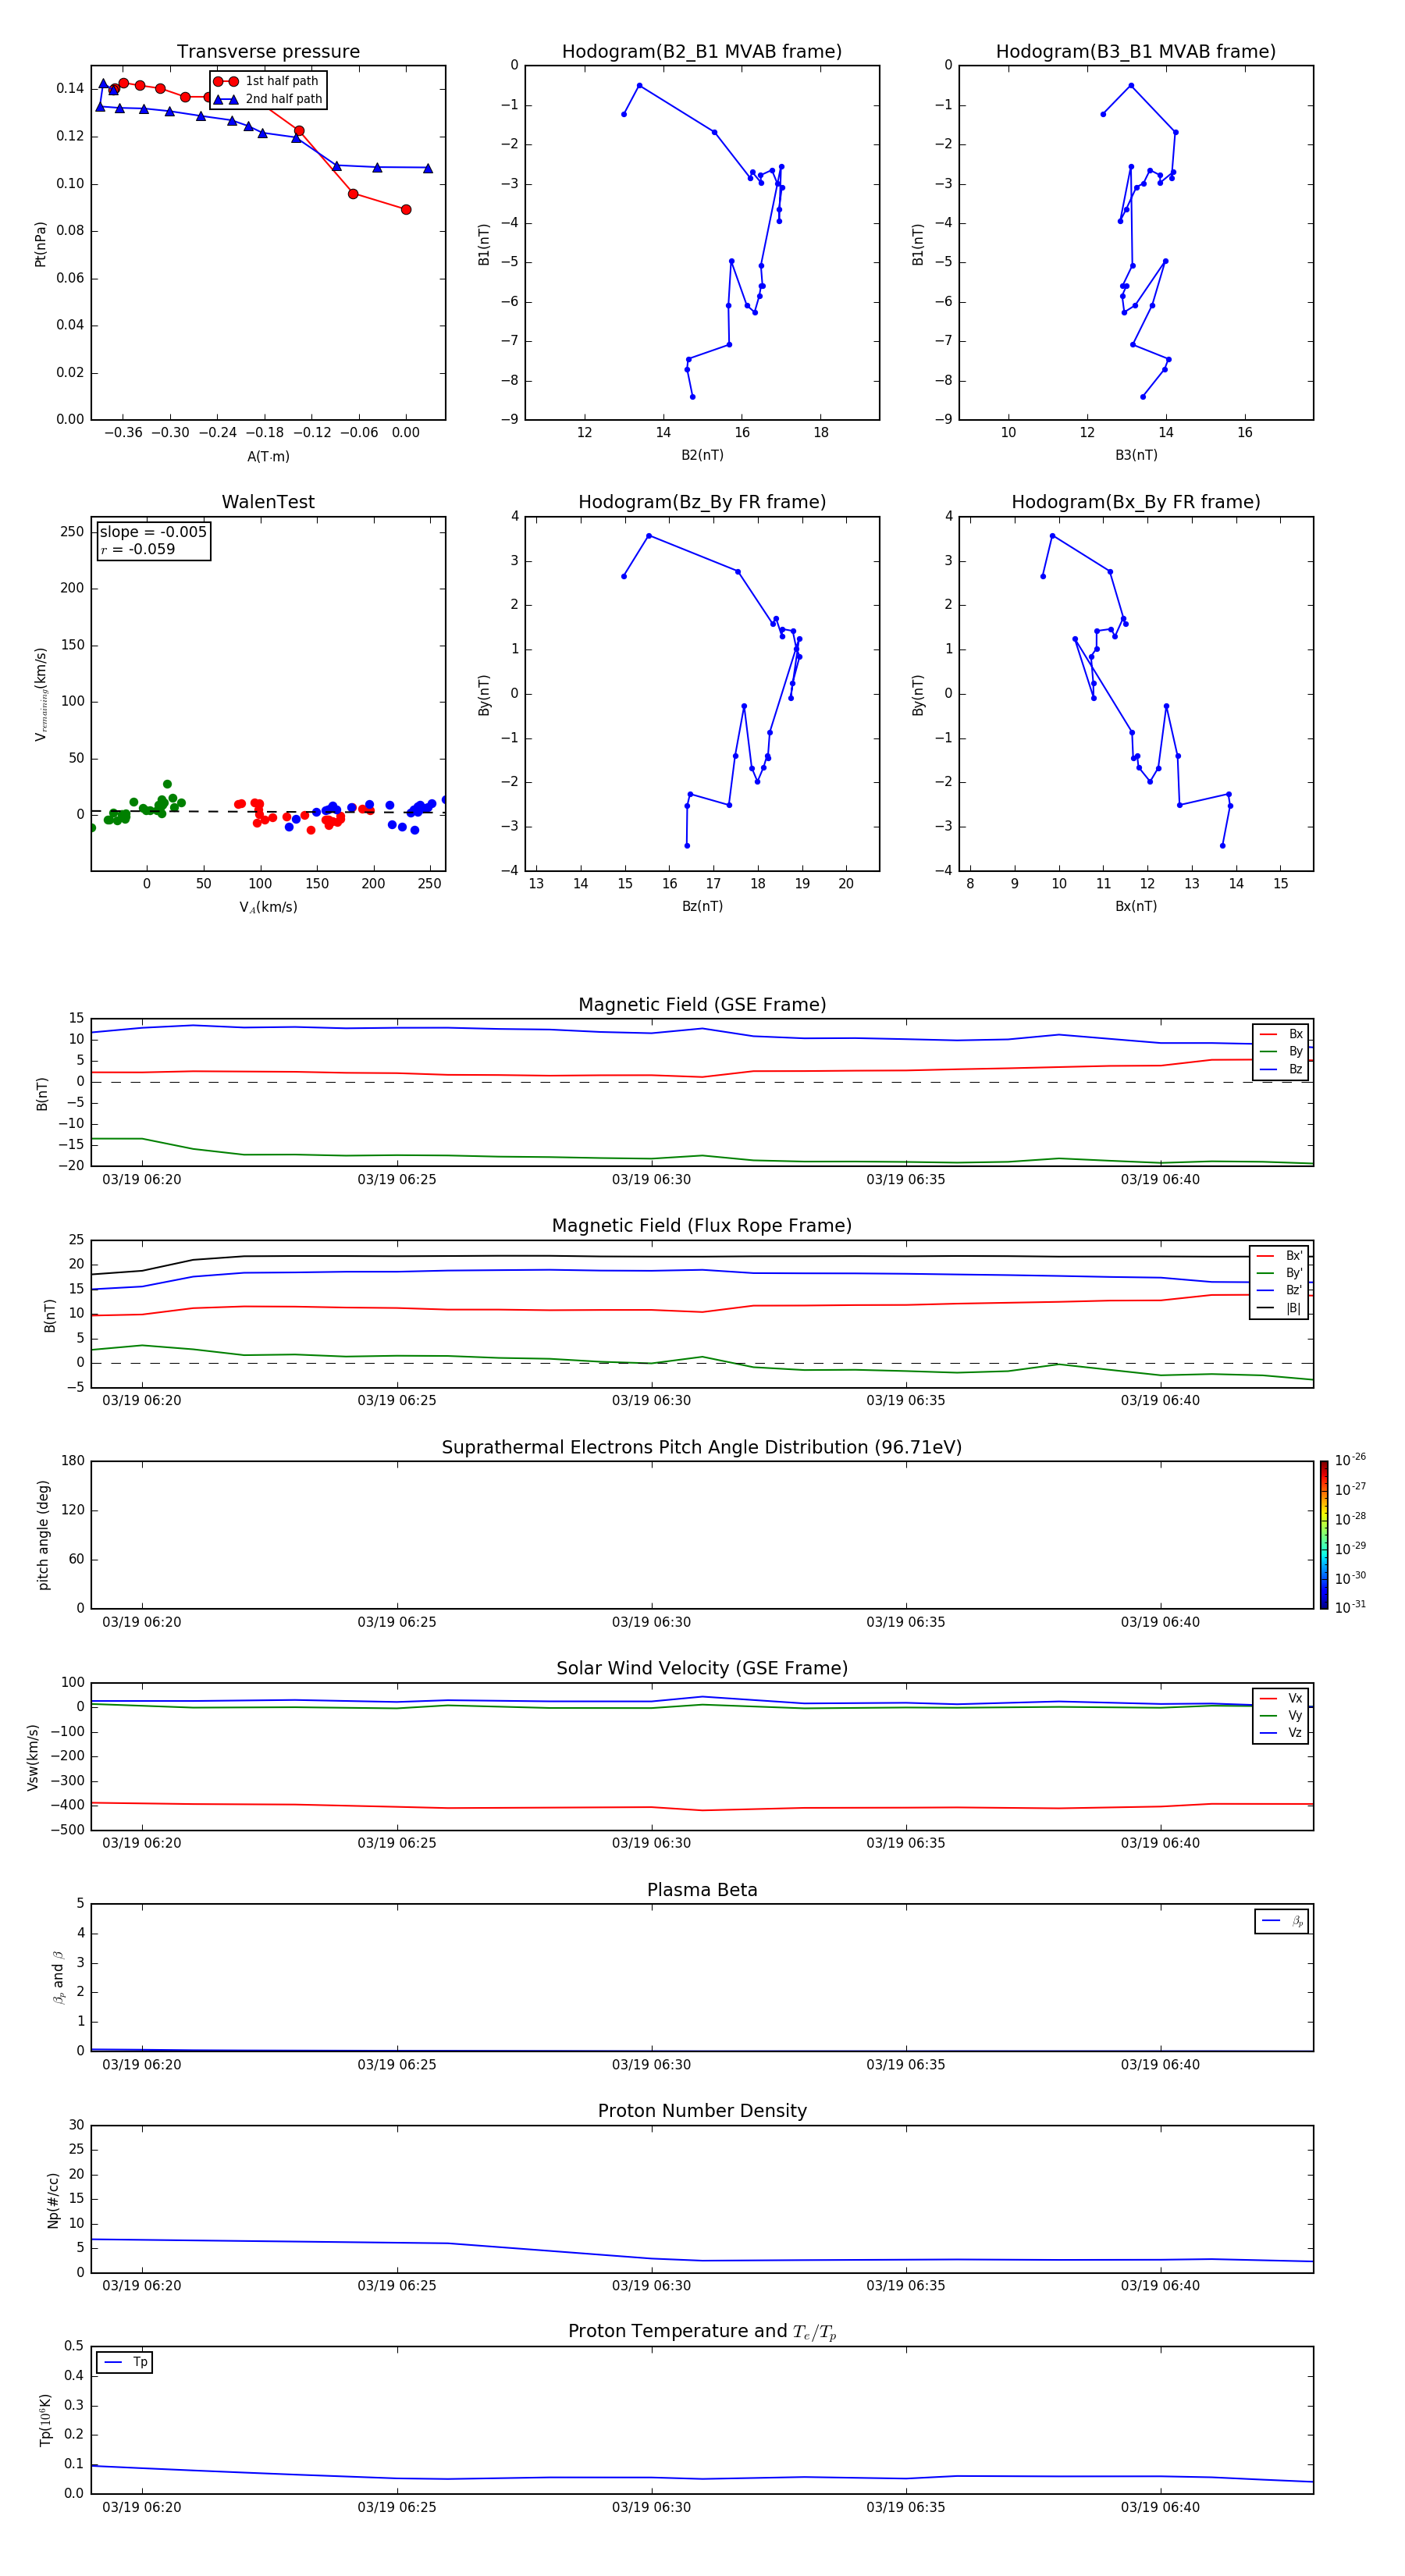The image size is (1405, 2576).
Task: Click the 'Hodogram(Bx_By FR frame)' title
Action: (1136, 502)
